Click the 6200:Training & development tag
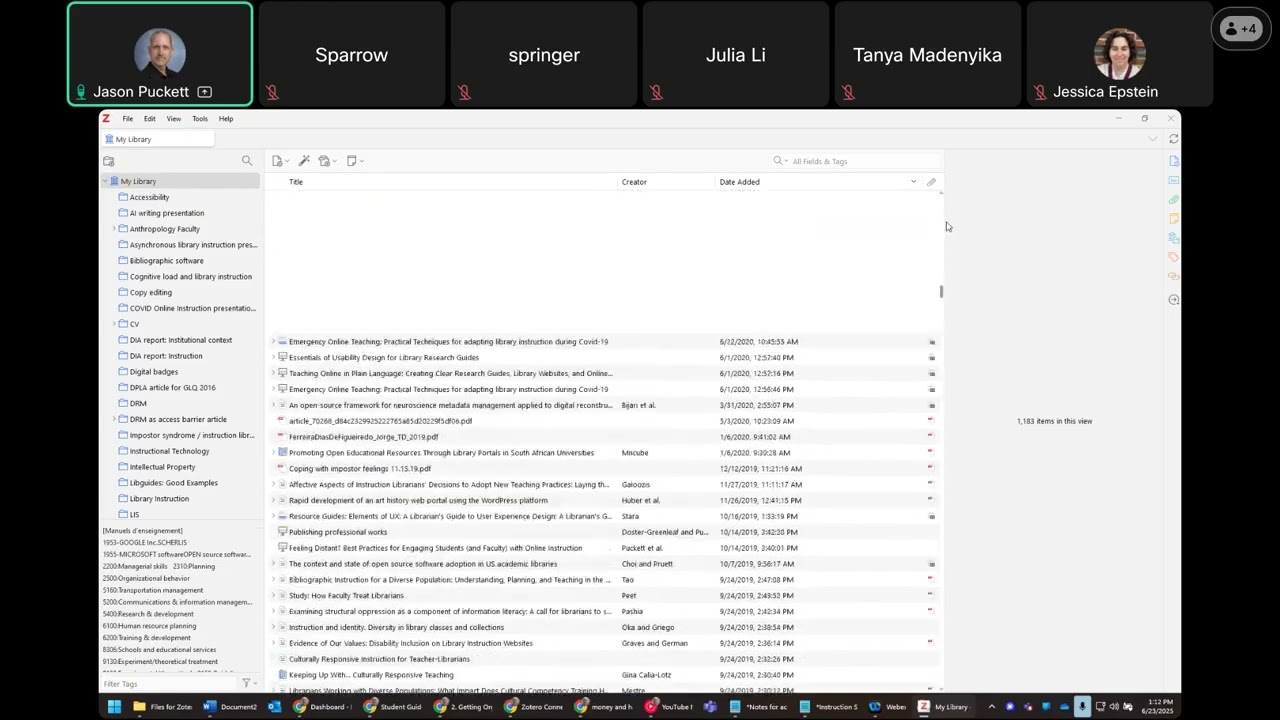Screen dimensions: 1280x720 pyautogui.click(x=146, y=638)
